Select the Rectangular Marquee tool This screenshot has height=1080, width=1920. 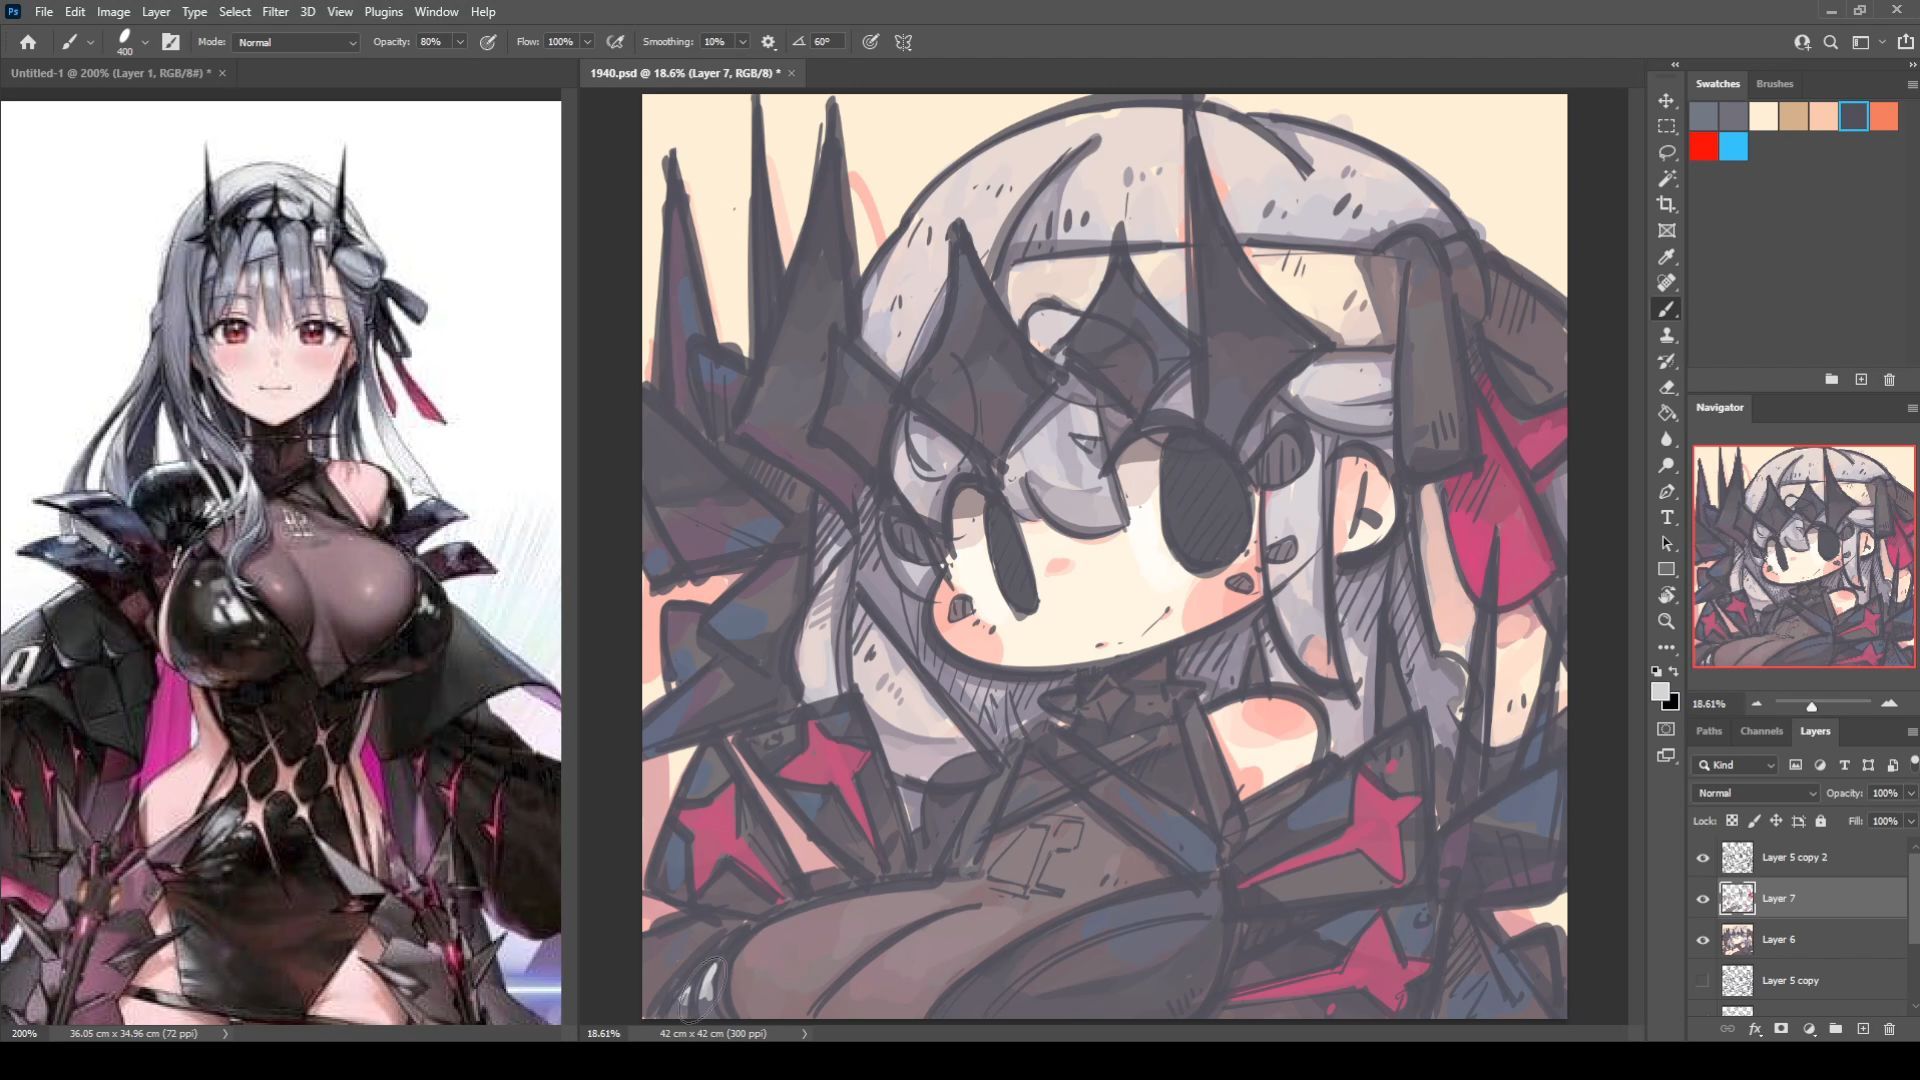[1666, 127]
